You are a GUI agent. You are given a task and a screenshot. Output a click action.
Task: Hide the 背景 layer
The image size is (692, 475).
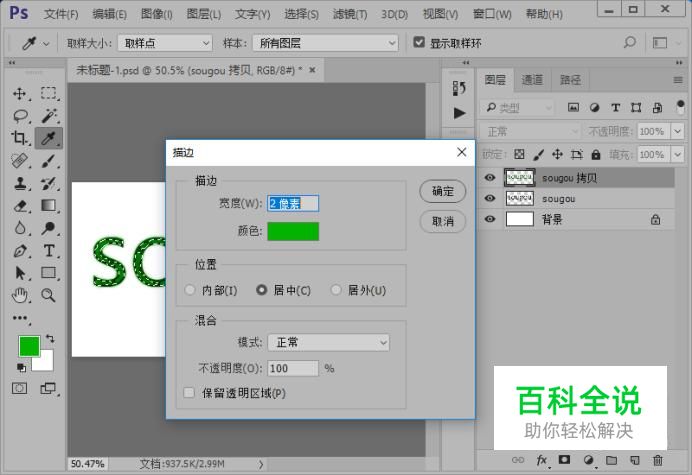pos(490,219)
